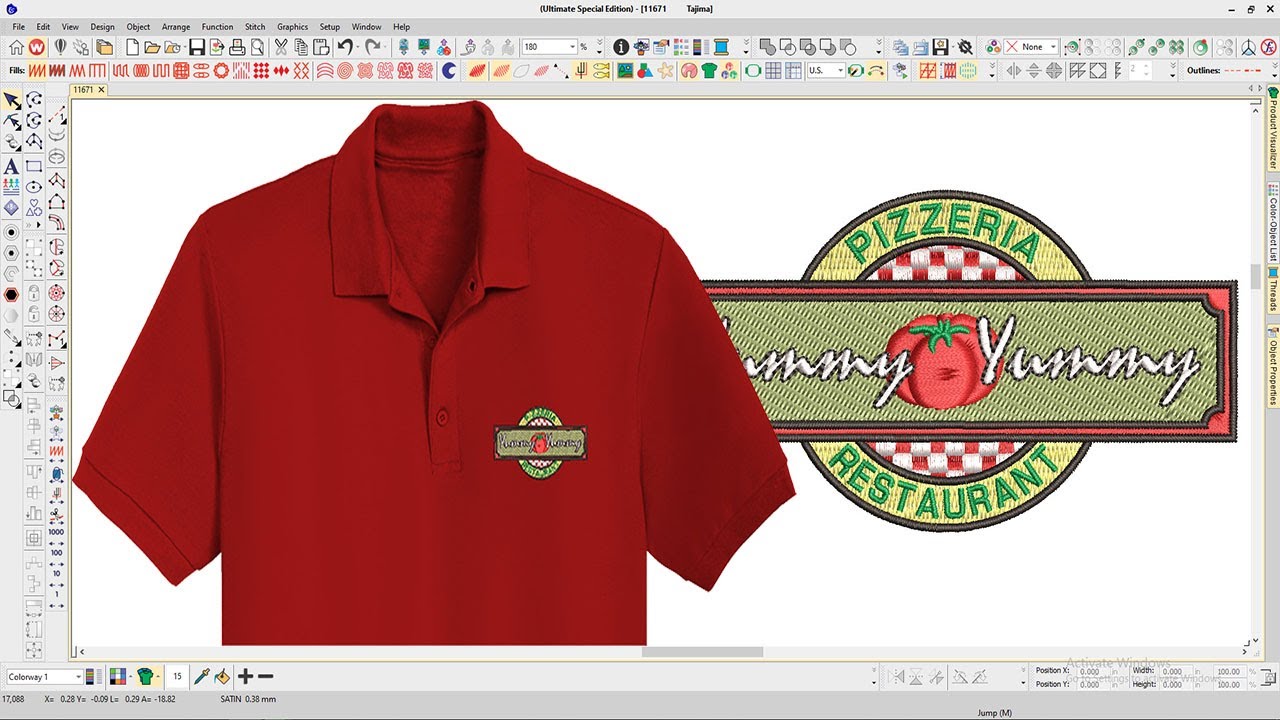
Task: Open the Setup menu
Action: 330,27
